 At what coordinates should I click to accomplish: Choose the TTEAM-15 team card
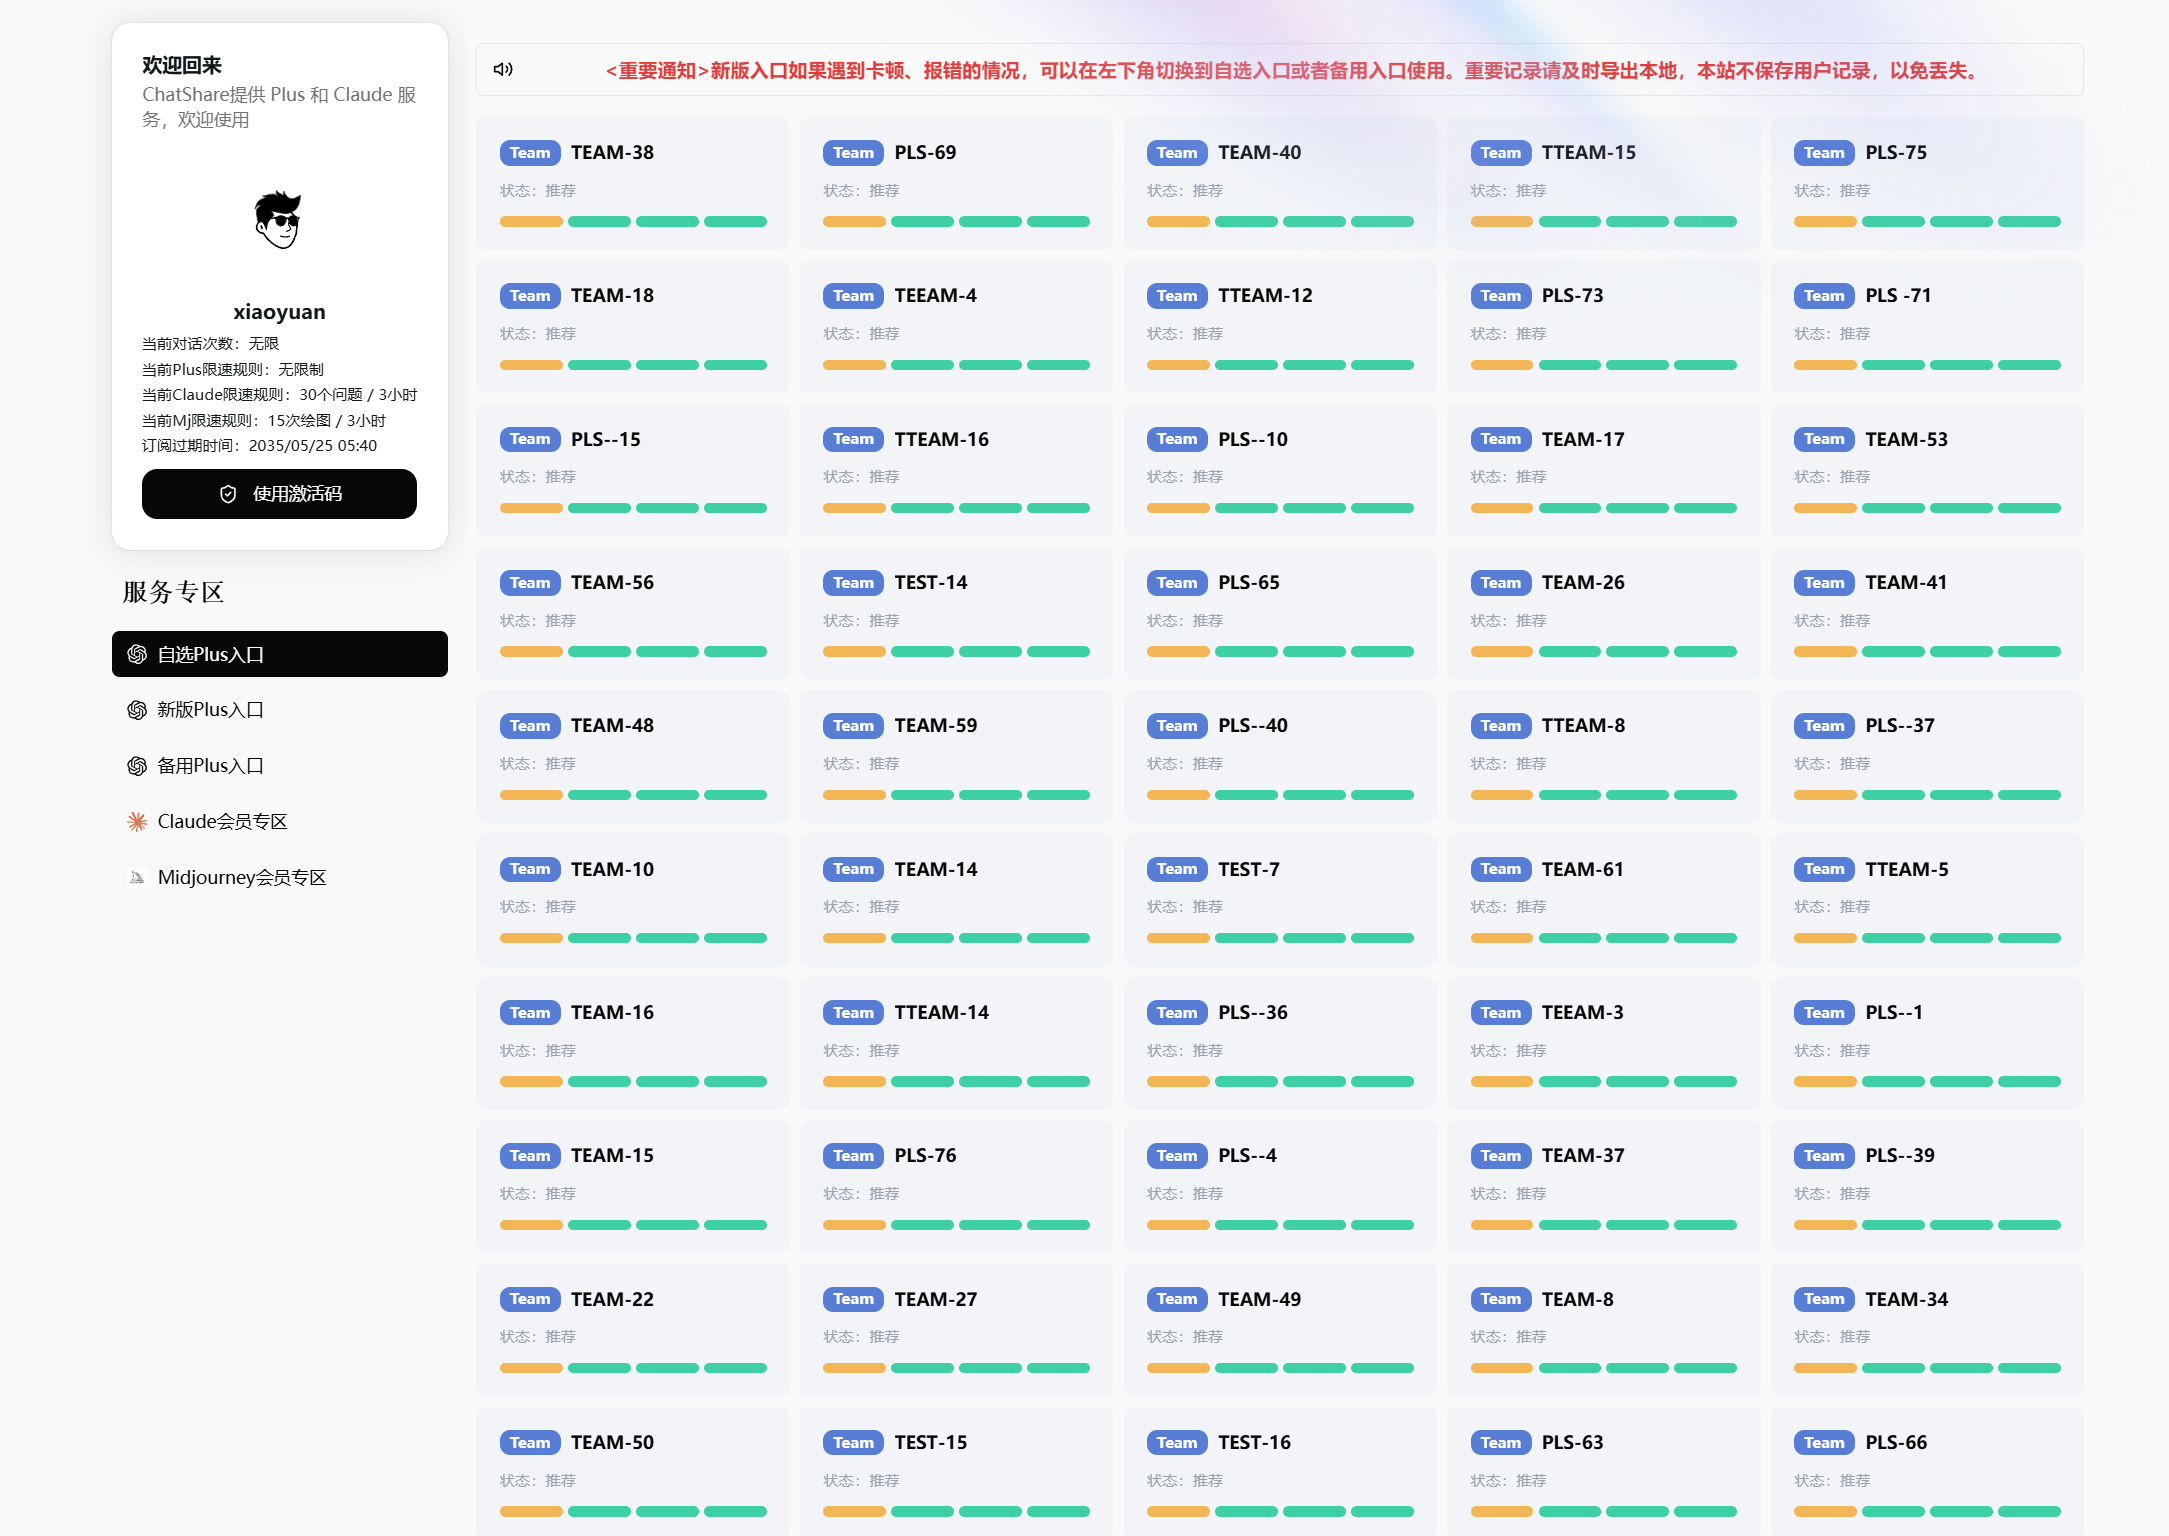click(1603, 183)
